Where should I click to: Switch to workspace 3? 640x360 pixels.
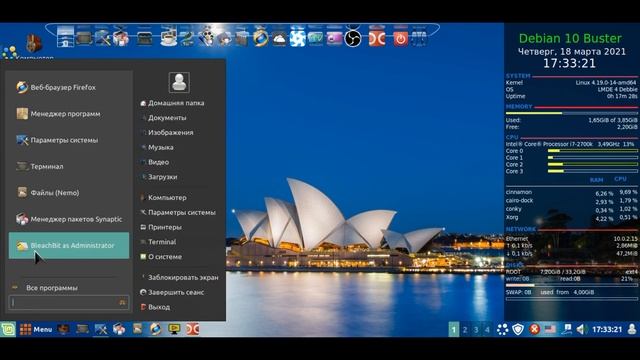476,329
